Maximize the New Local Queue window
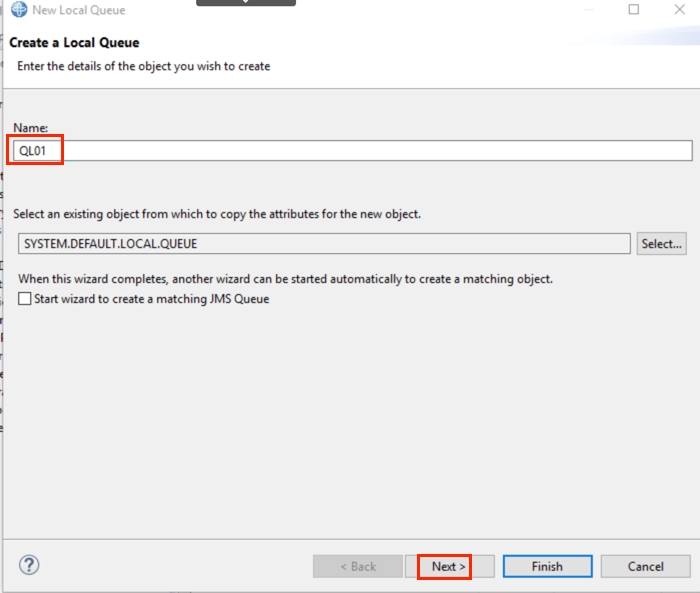Image resolution: width=700 pixels, height=593 pixels. (633, 9)
